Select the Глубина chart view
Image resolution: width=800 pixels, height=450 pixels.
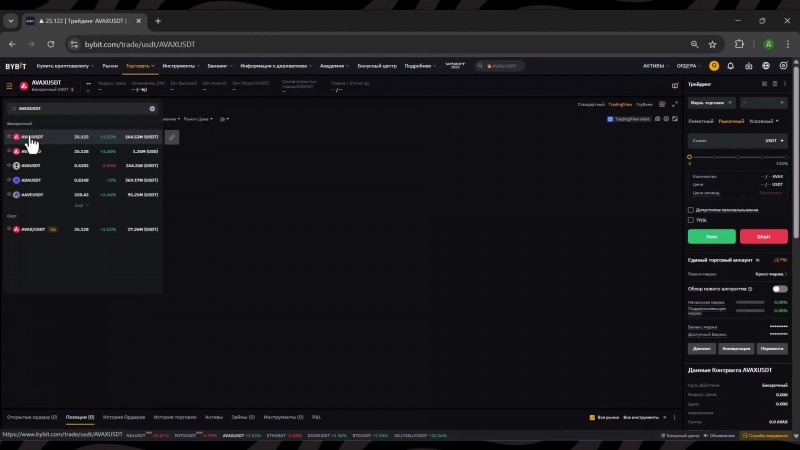(644, 104)
